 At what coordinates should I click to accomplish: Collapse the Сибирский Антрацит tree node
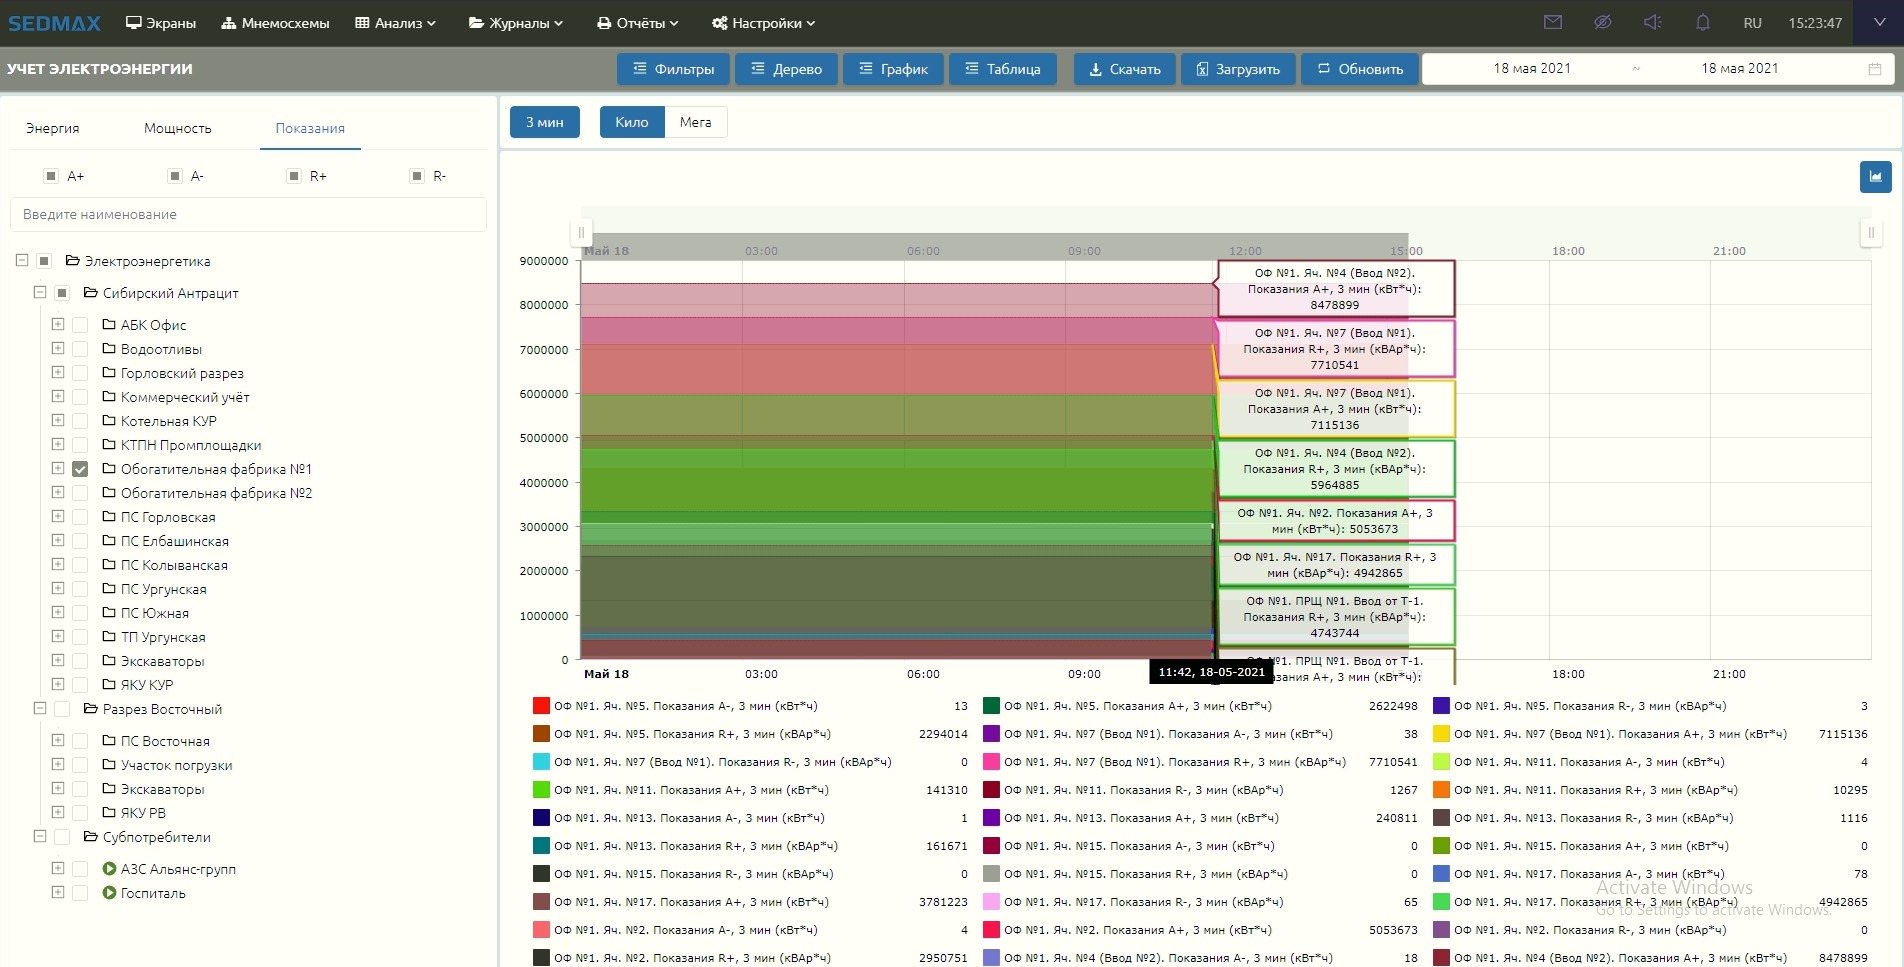[40, 293]
